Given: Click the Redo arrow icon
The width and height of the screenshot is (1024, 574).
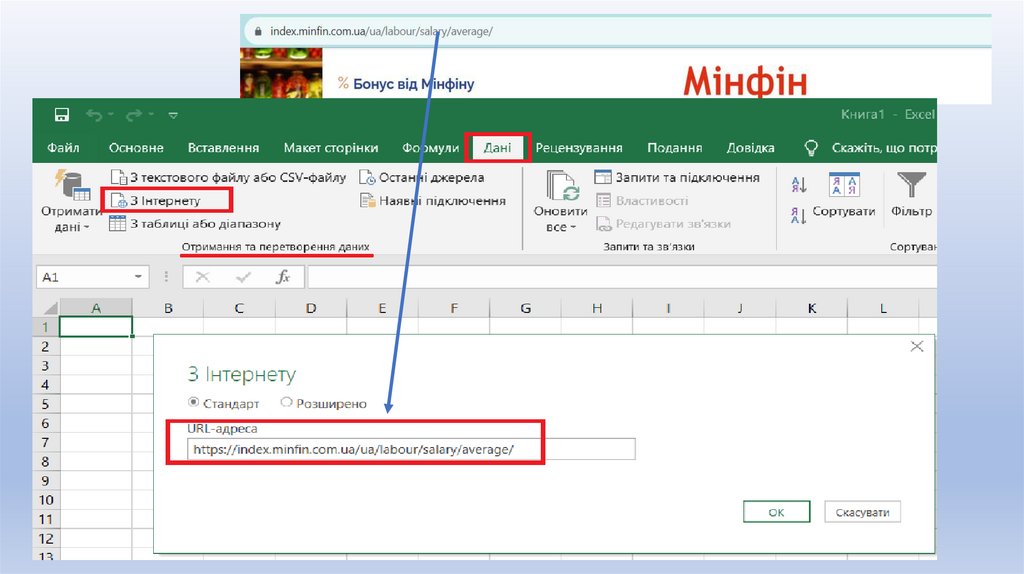Looking at the screenshot, I should tap(134, 116).
